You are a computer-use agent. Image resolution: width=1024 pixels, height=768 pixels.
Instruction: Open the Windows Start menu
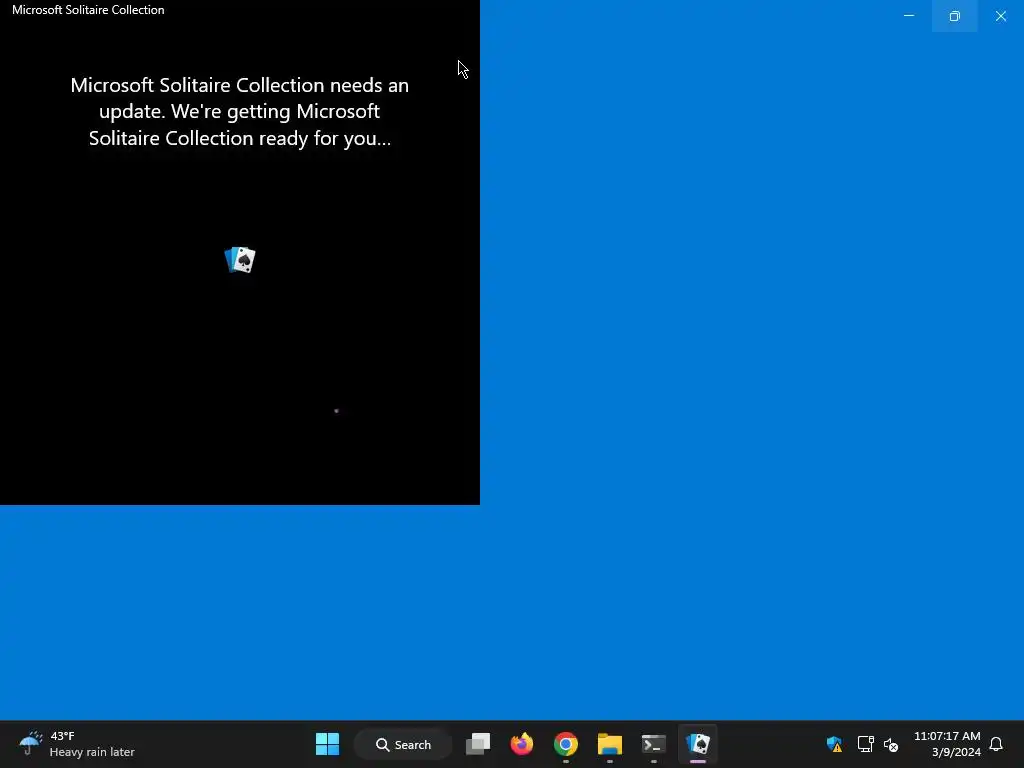(x=327, y=744)
